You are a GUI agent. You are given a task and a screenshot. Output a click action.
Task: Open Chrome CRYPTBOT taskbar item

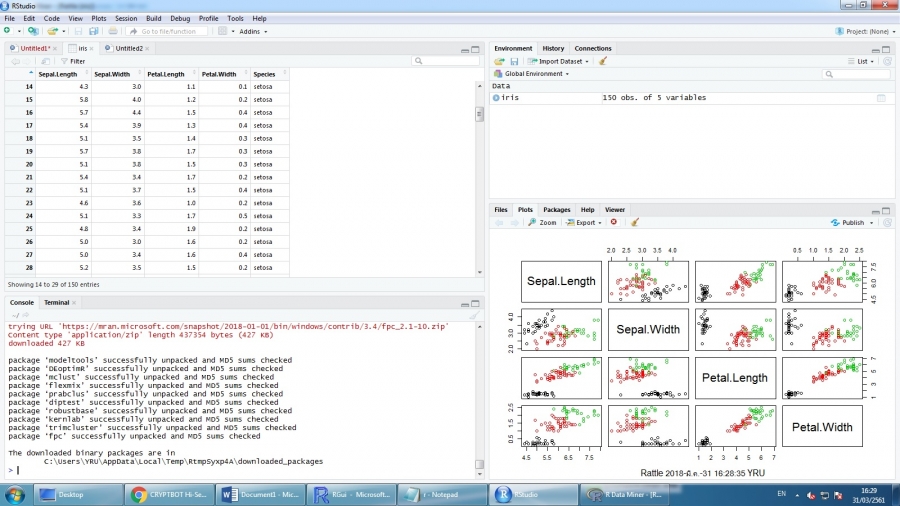(169, 495)
